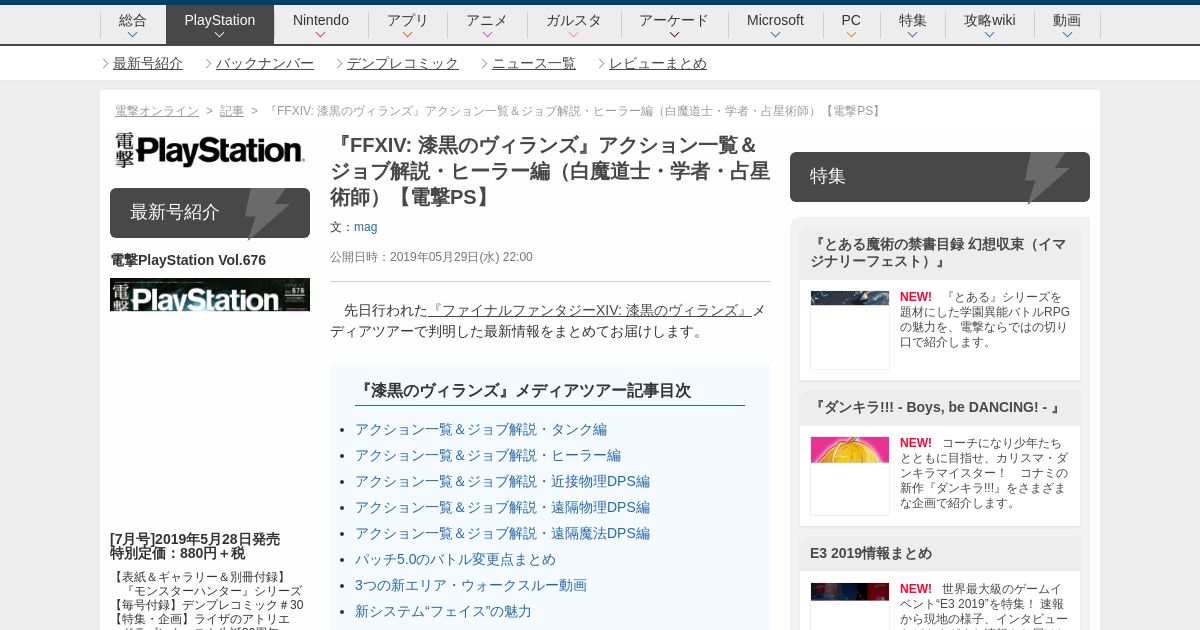The height and width of the screenshot is (630, 1200).
Task: Open the ニュース一覧 submenu link
Action: 534,63
